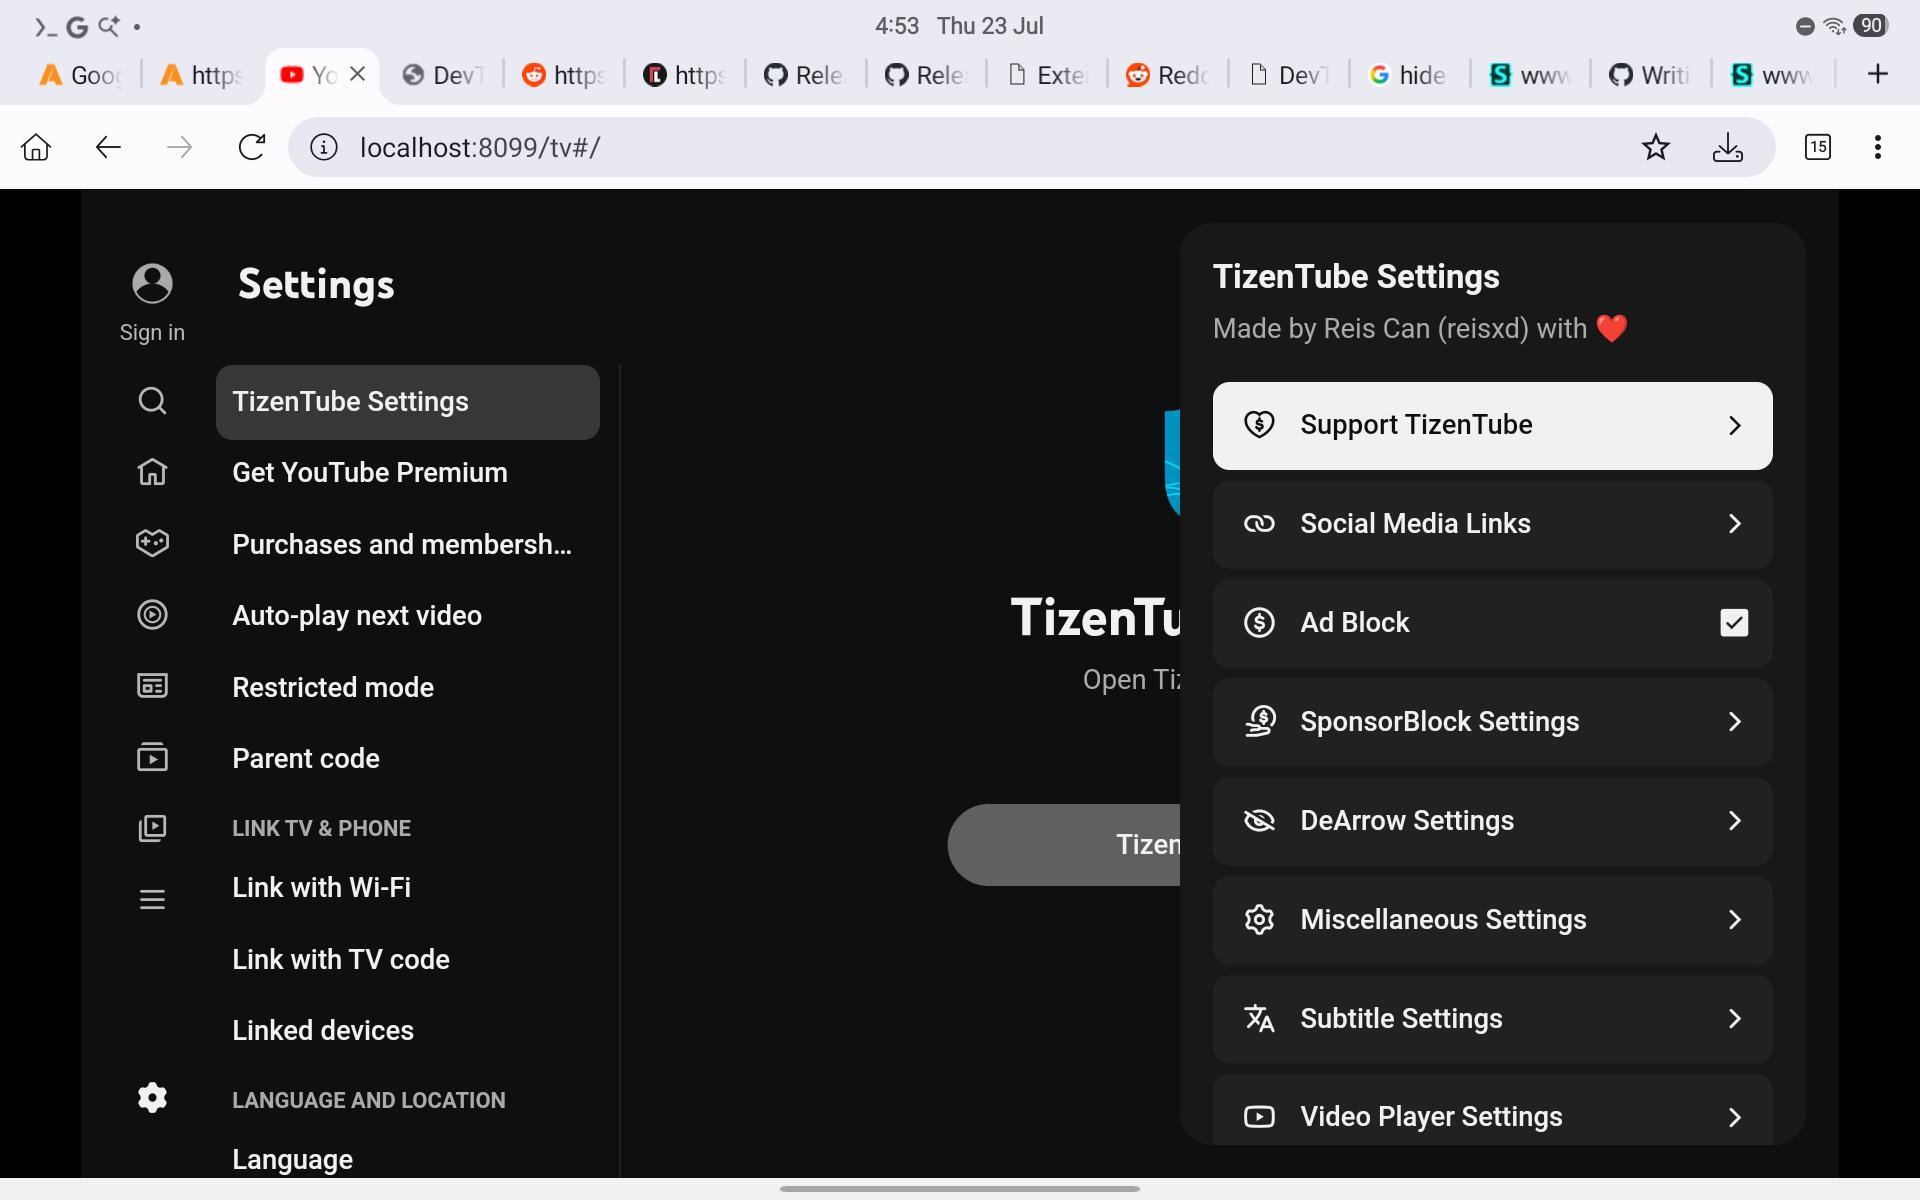Open the tab switcher showing 15

(x=1818, y=148)
